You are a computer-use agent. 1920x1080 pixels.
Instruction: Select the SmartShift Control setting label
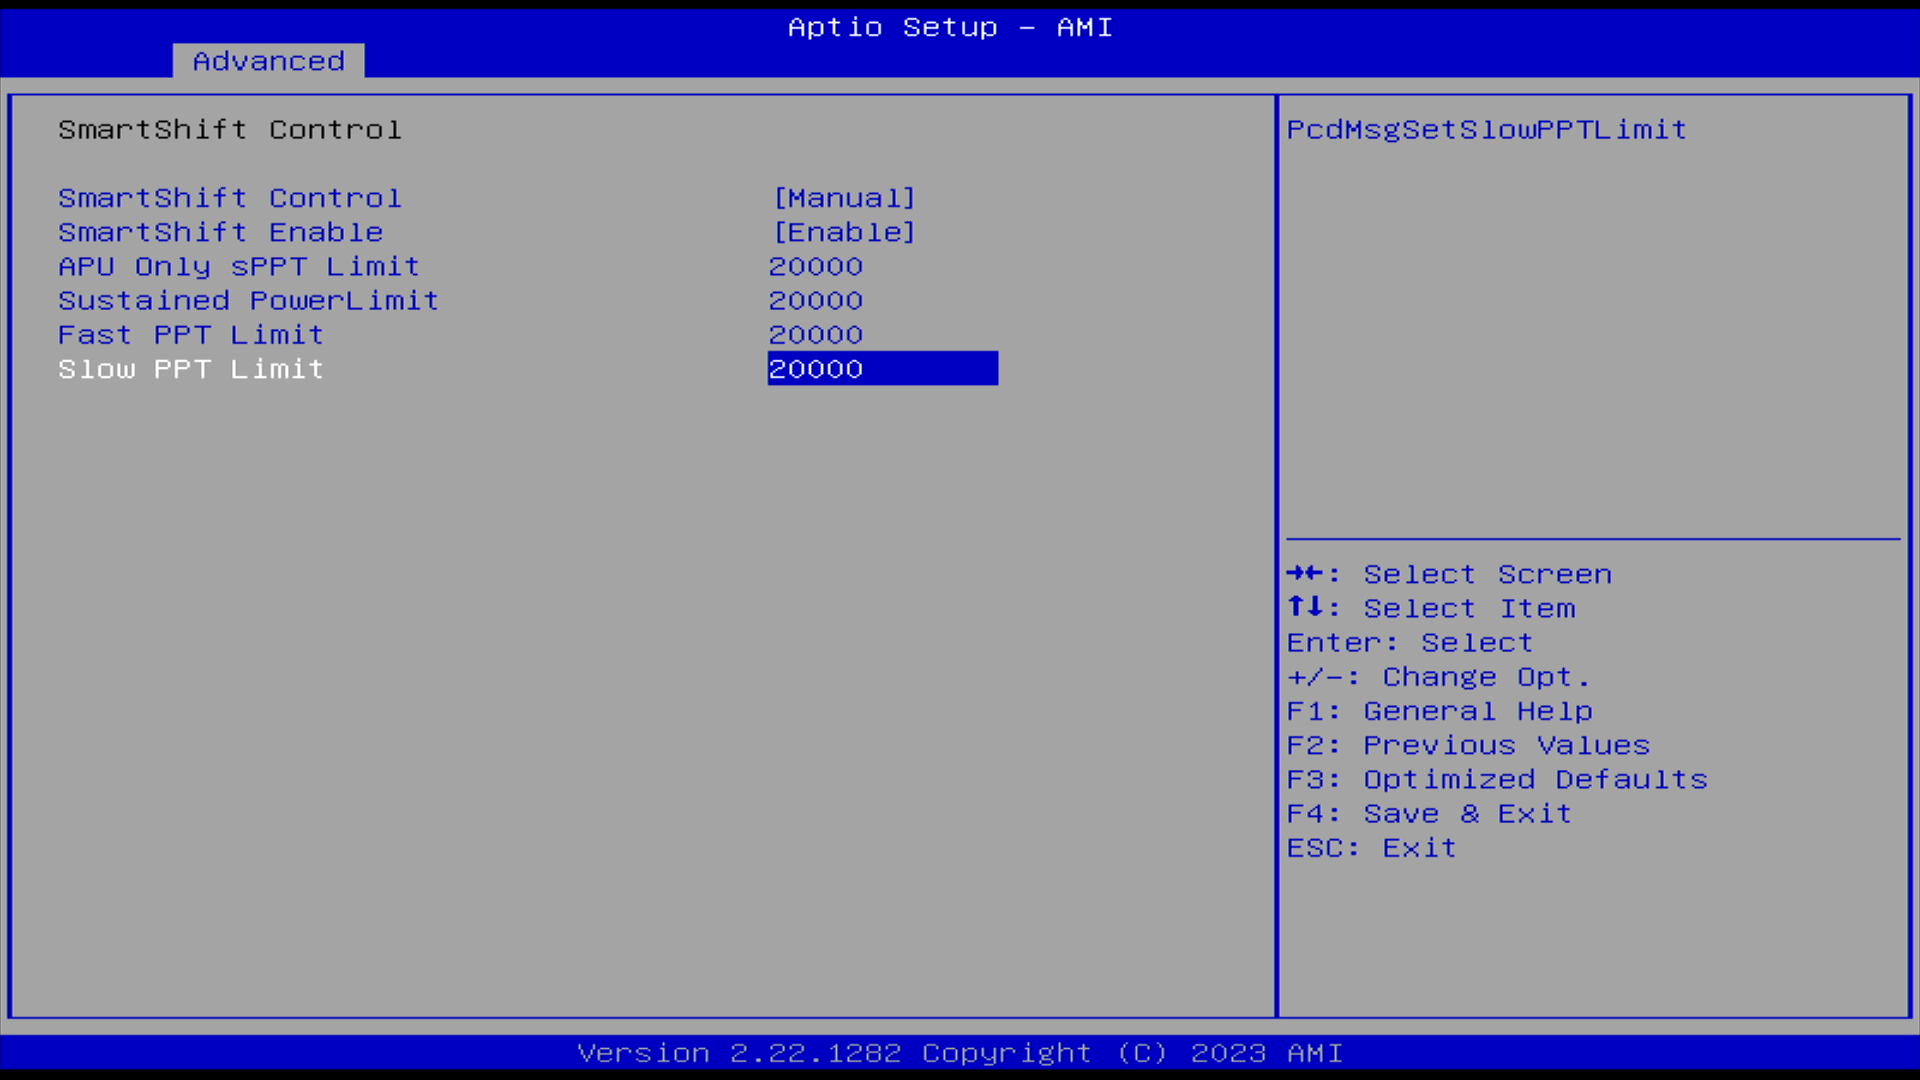coord(230,198)
